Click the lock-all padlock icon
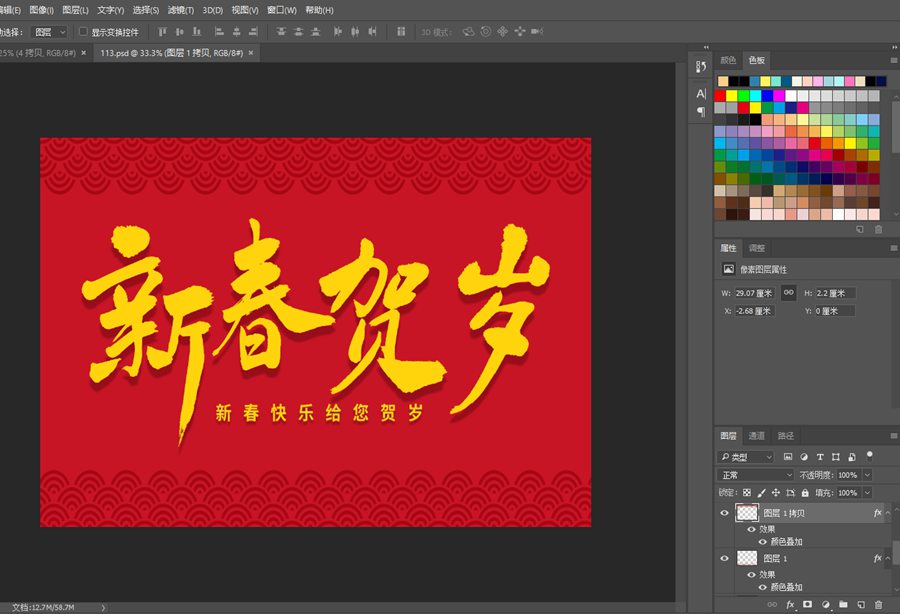Image resolution: width=900 pixels, height=614 pixels. [806, 493]
